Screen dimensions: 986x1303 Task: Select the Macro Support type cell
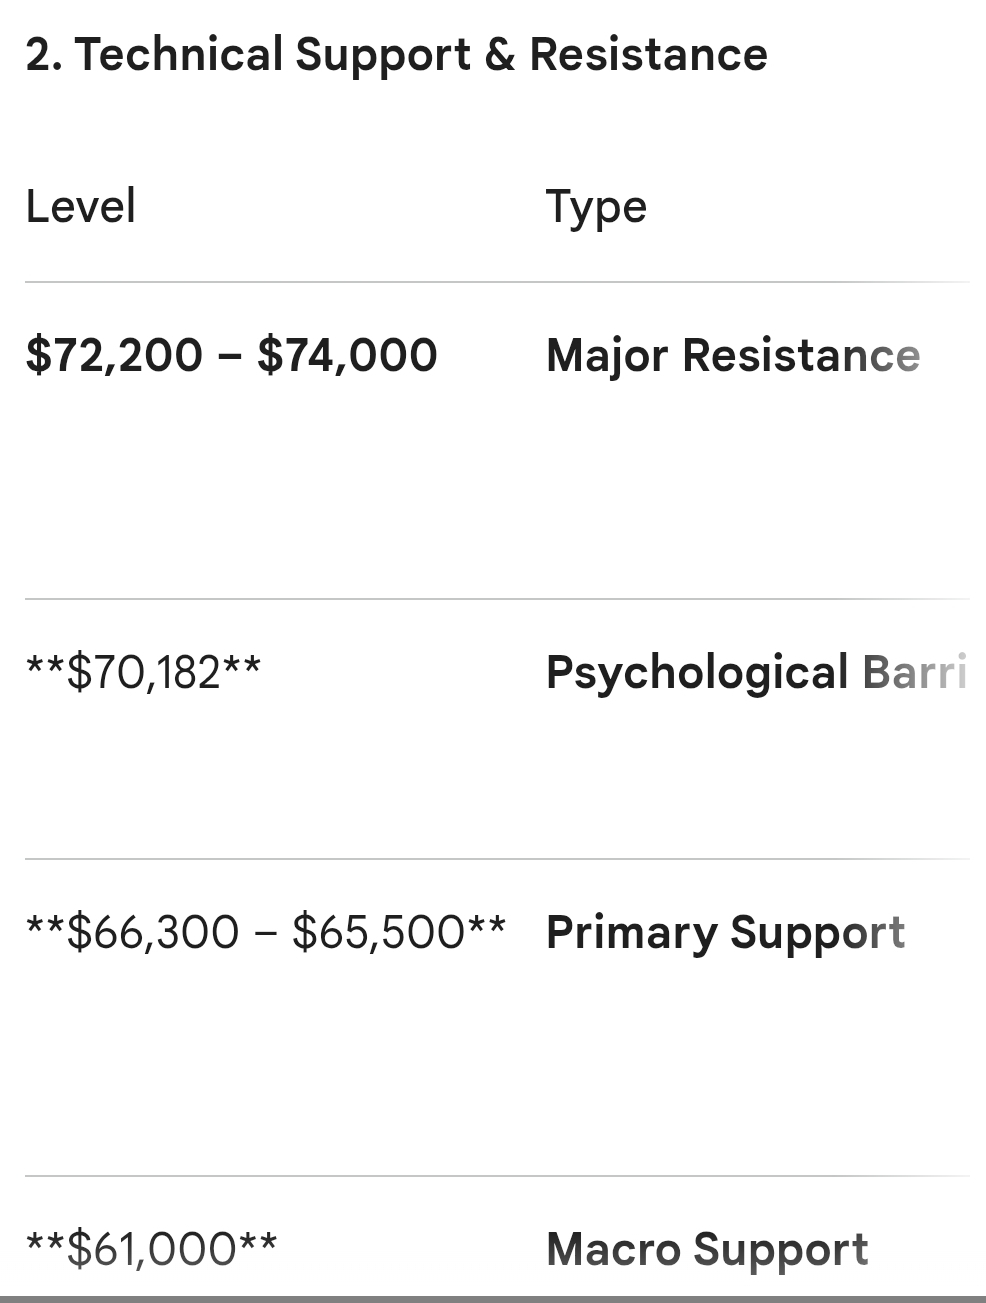707,1249
